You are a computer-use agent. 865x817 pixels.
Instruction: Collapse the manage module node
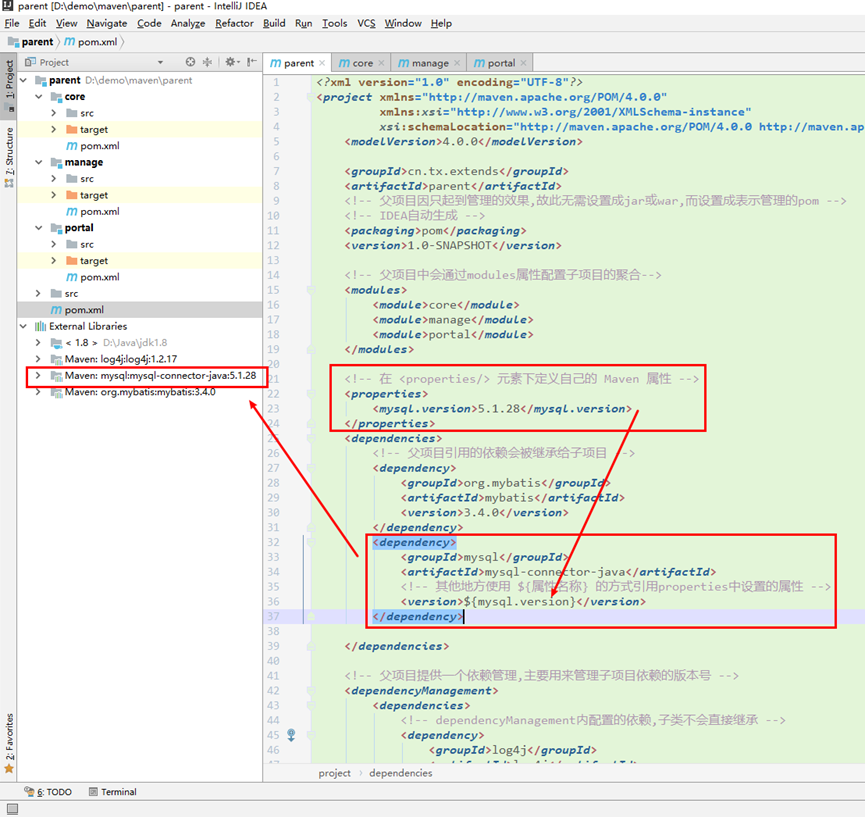(39, 162)
